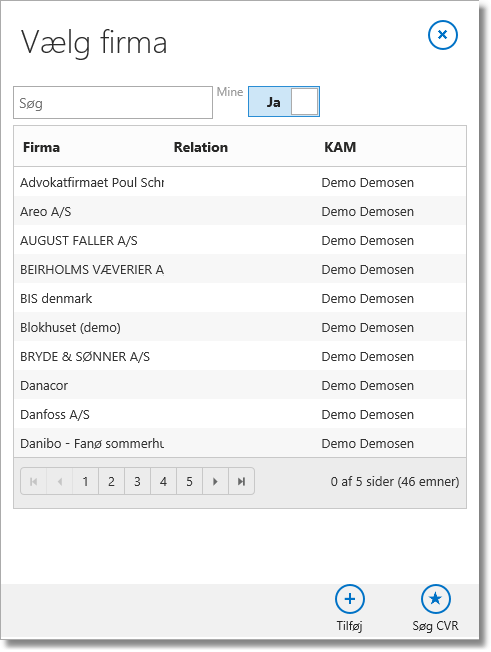Sort by KAM column header
The image size is (491, 652).
pyautogui.click(x=340, y=147)
